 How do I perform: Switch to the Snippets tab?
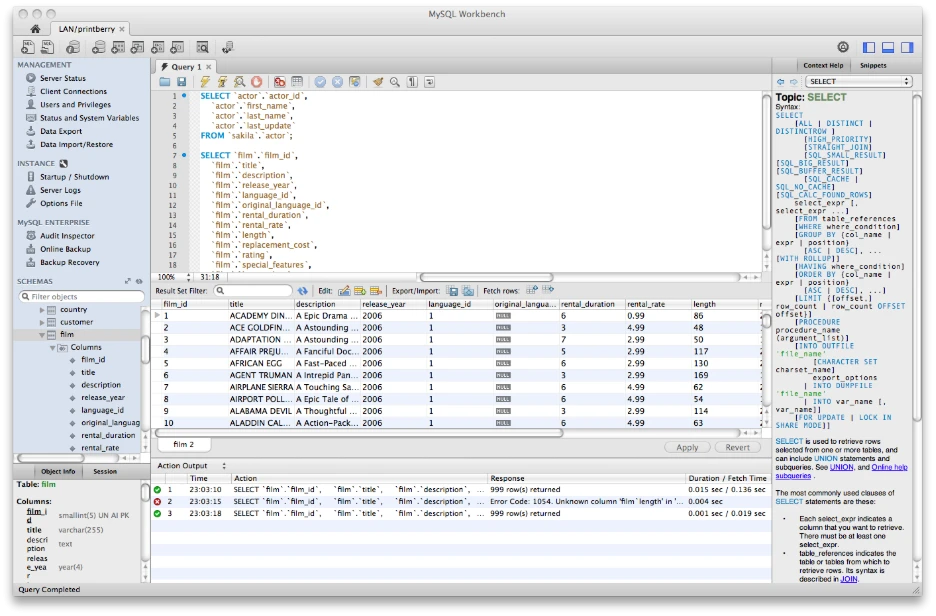tap(872, 65)
